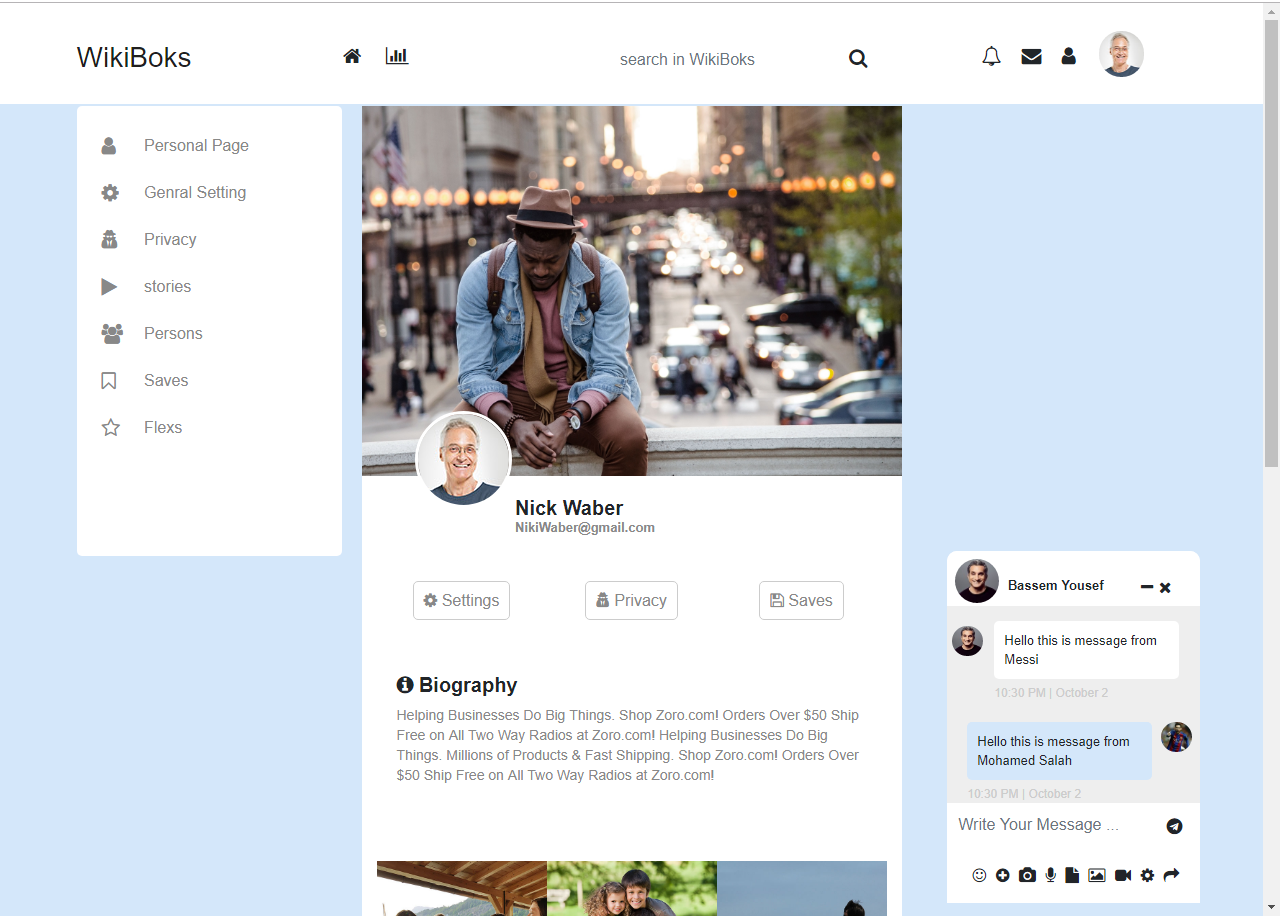Minimize the Bassem Yousef chat window
The width and height of the screenshot is (1280, 916).
(x=1147, y=587)
